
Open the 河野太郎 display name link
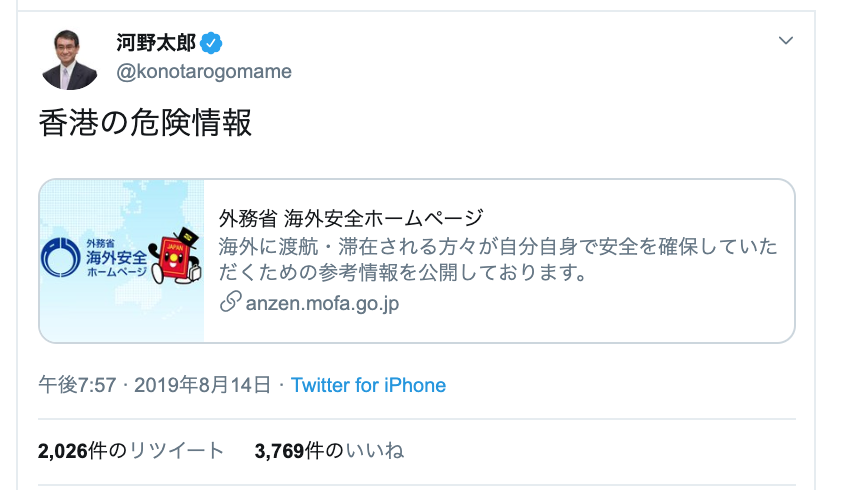158,43
